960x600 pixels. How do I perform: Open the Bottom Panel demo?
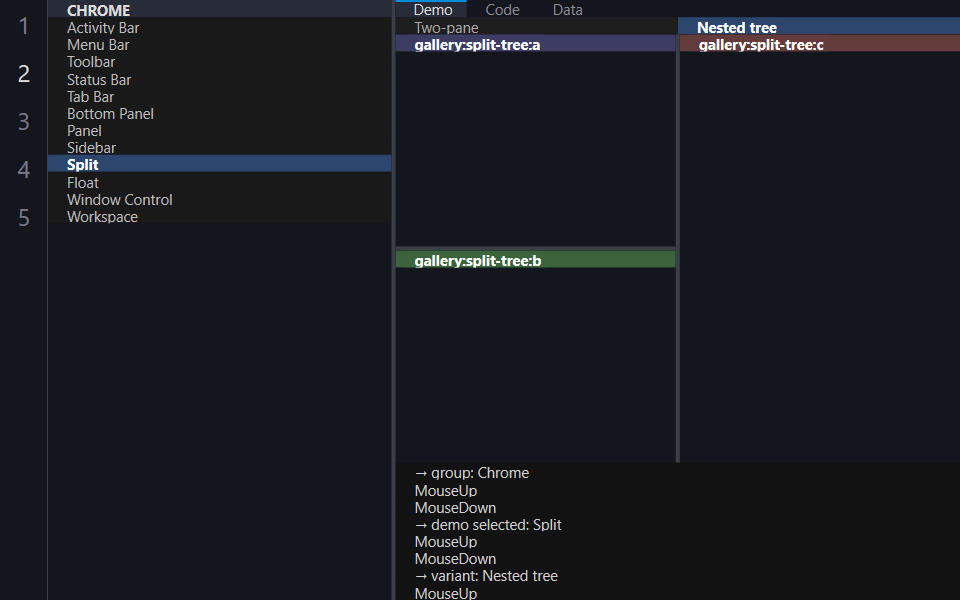(x=219, y=114)
